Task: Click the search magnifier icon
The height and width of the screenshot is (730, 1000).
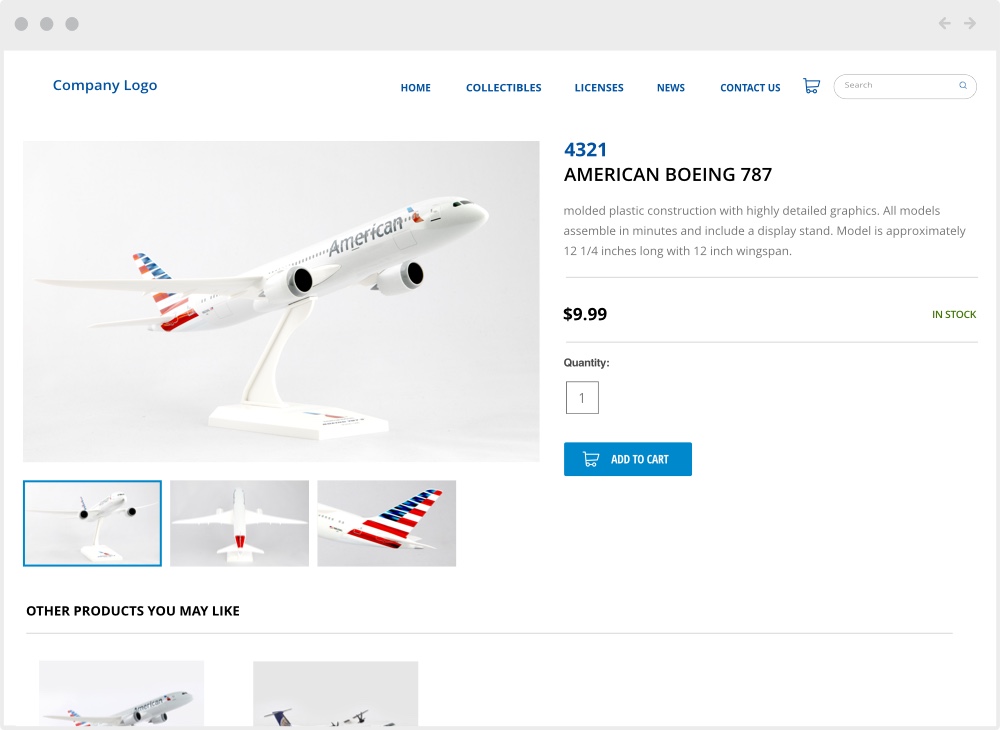Action: 963,86
